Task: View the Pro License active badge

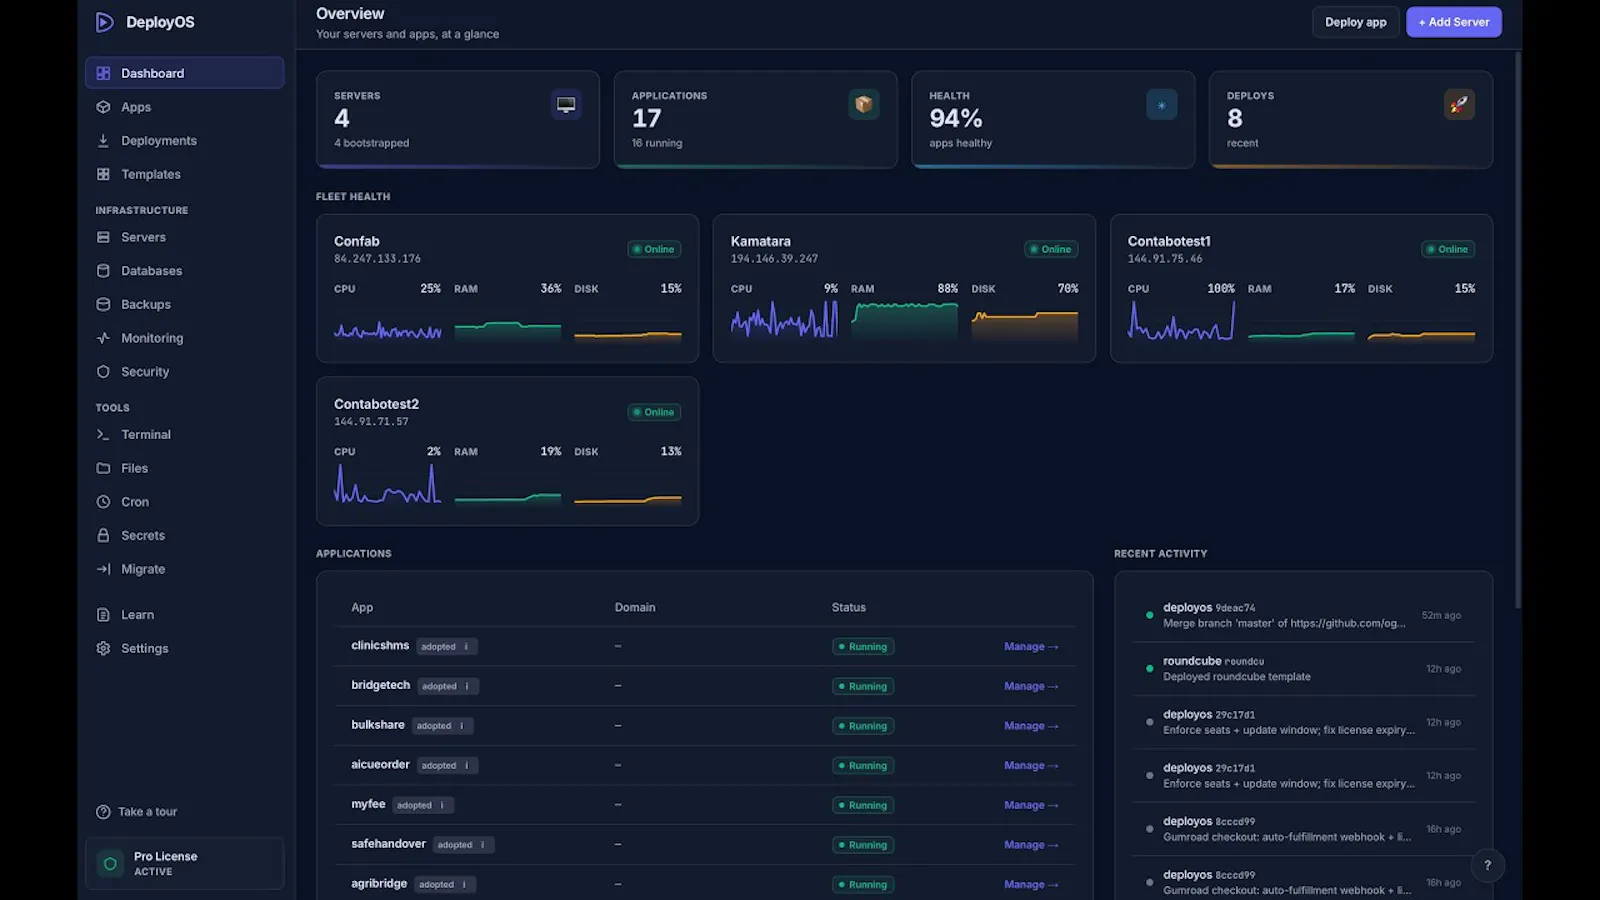Action: tap(185, 863)
